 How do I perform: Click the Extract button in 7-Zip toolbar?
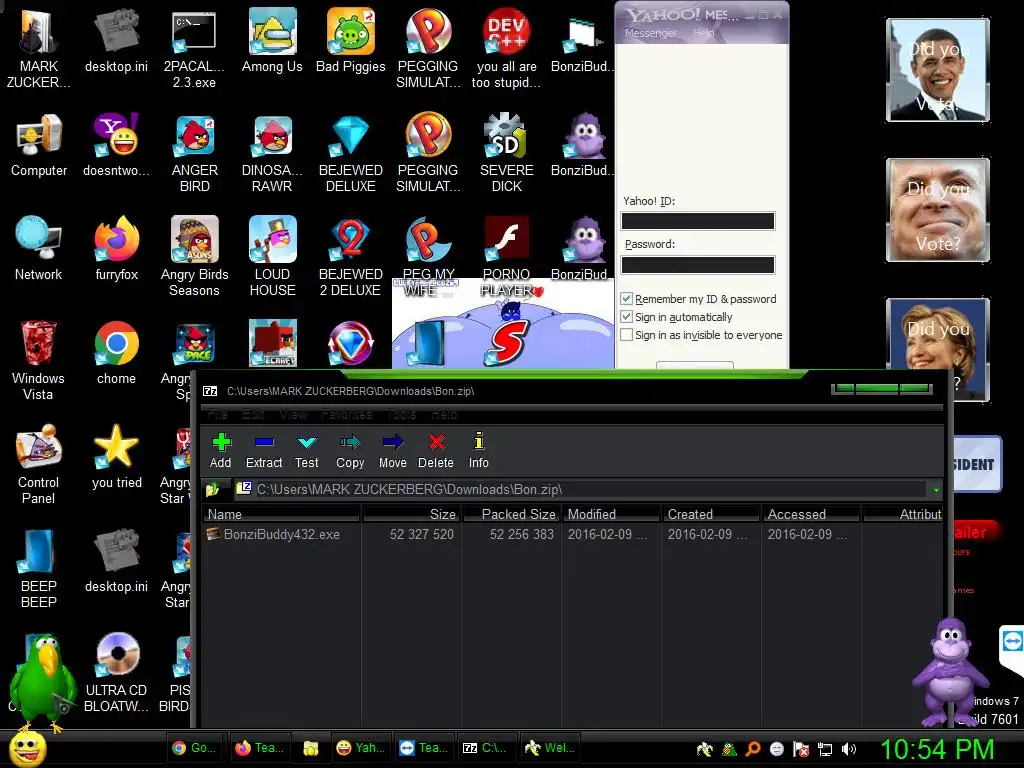(x=264, y=451)
